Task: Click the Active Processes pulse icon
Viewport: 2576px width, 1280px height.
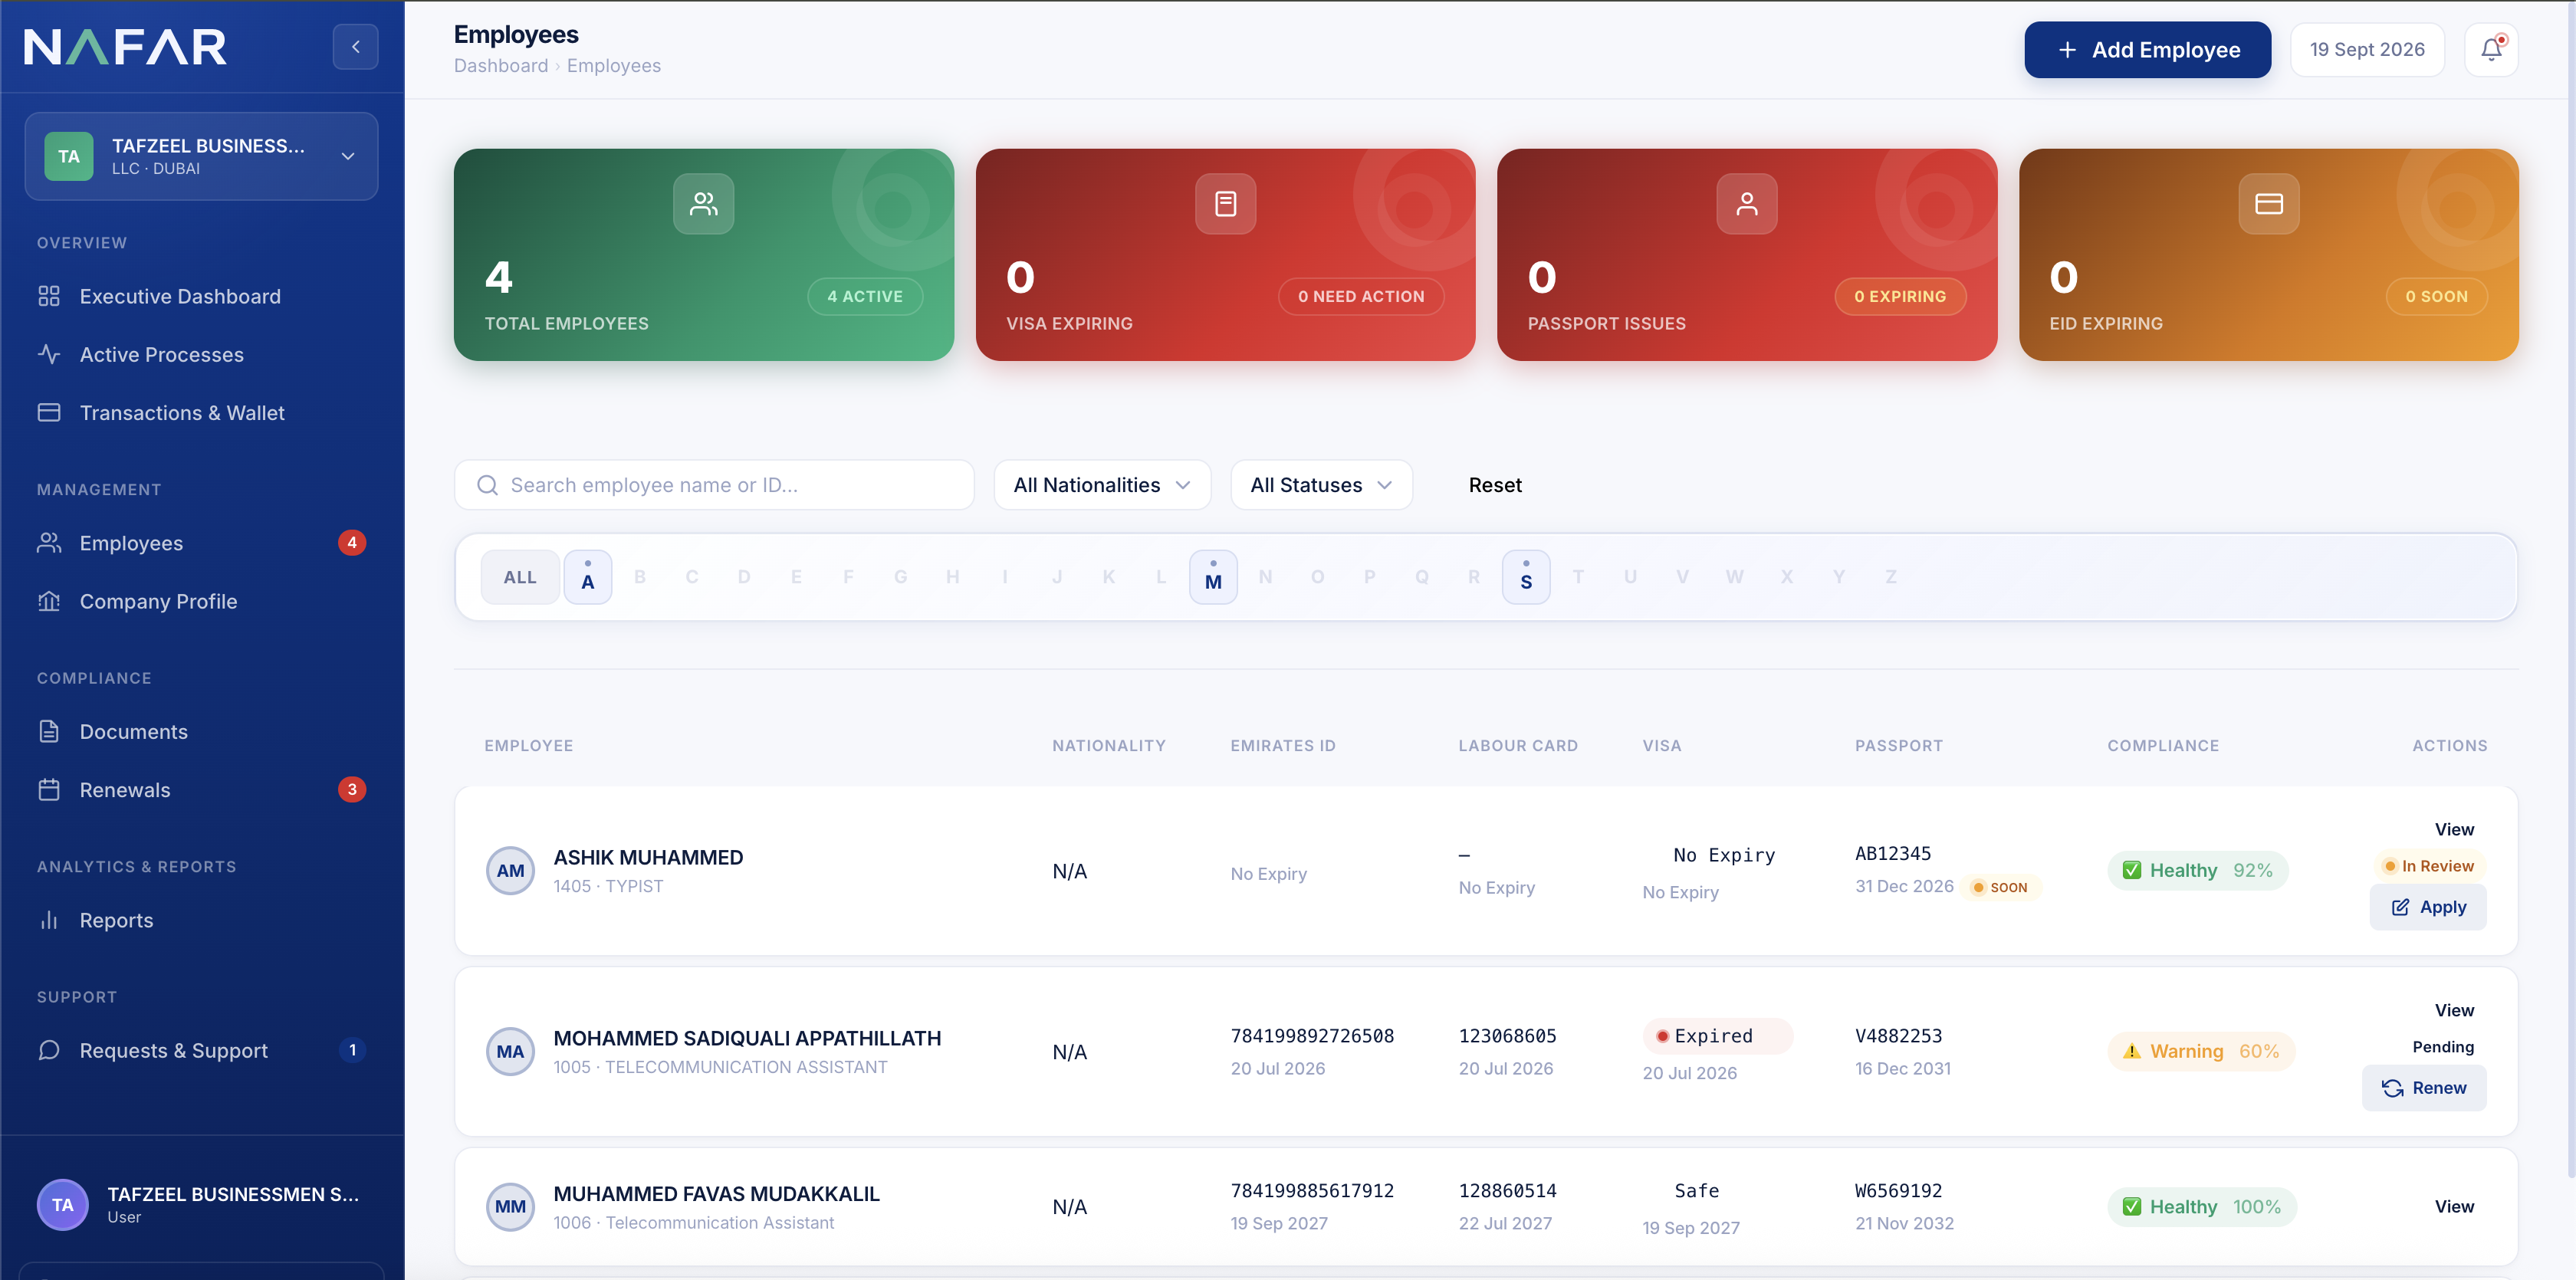Action: pyautogui.click(x=49, y=354)
